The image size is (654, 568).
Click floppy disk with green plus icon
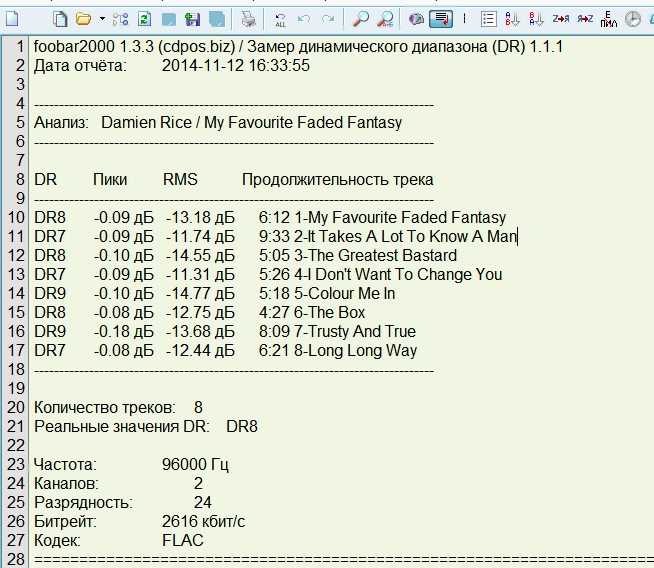[192, 19]
